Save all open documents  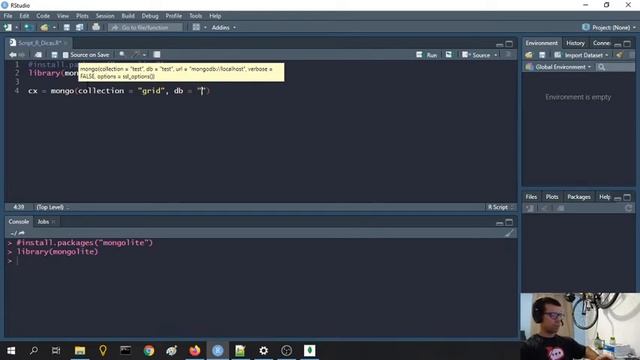(80, 27)
